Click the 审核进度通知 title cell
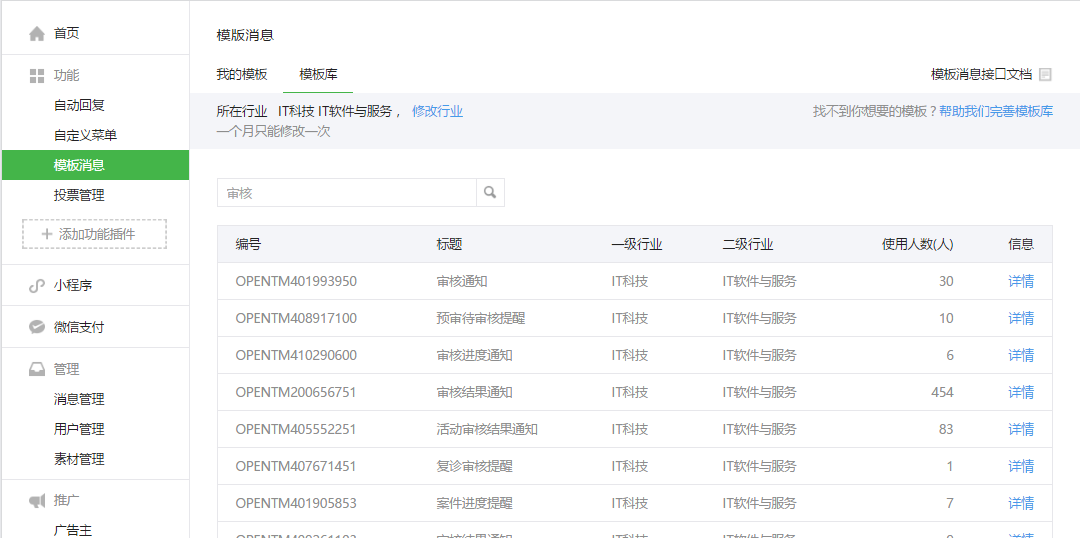The image size is (1080, 538). (x=475, y=355)
